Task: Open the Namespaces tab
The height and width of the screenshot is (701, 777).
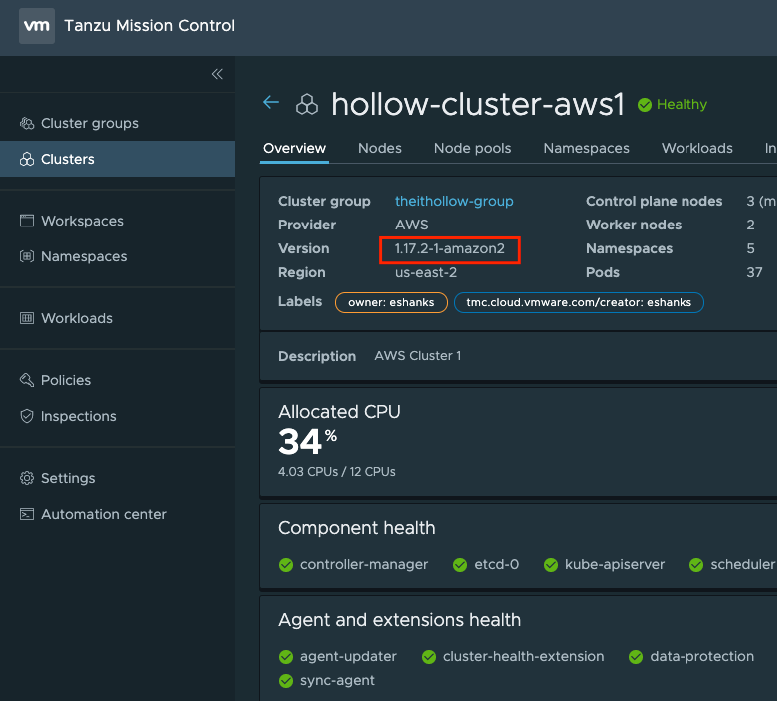Action: 586,148
